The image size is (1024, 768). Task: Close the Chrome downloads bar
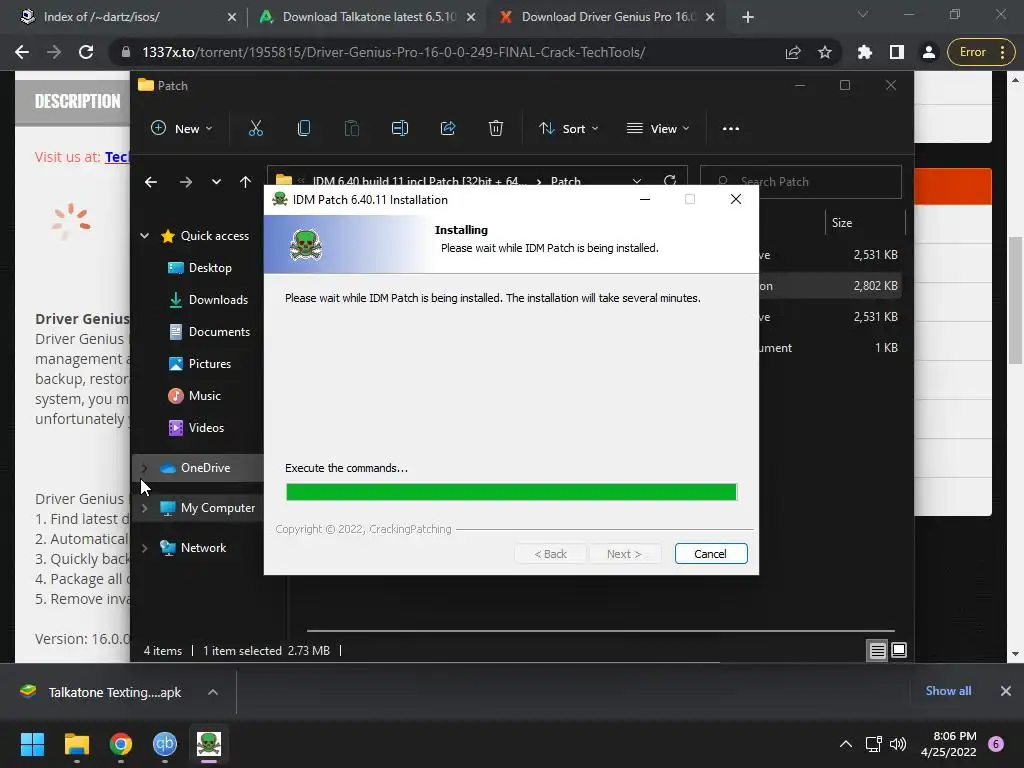tap(1006, 691)
